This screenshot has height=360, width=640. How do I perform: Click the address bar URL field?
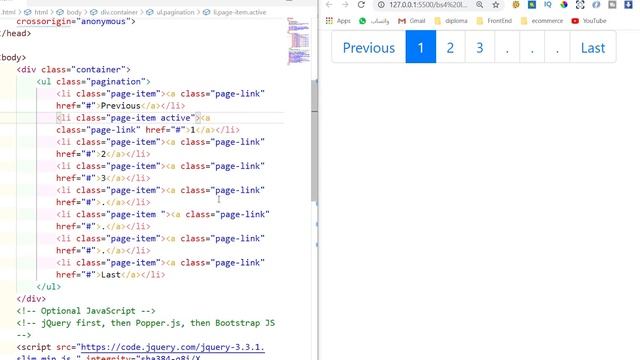(x=428, y=5)
